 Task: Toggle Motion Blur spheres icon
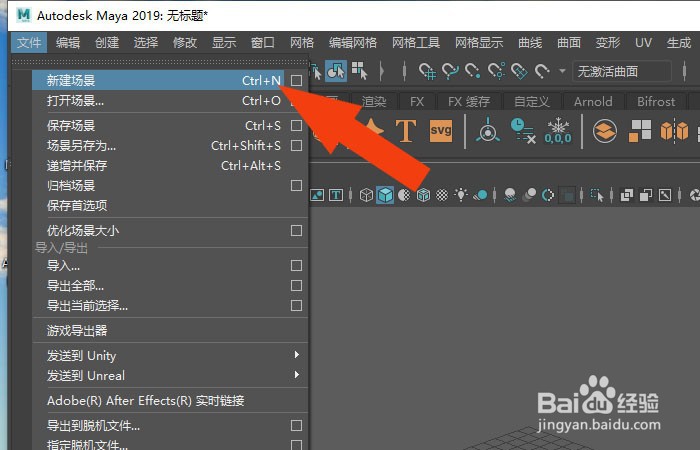(529, 195)
